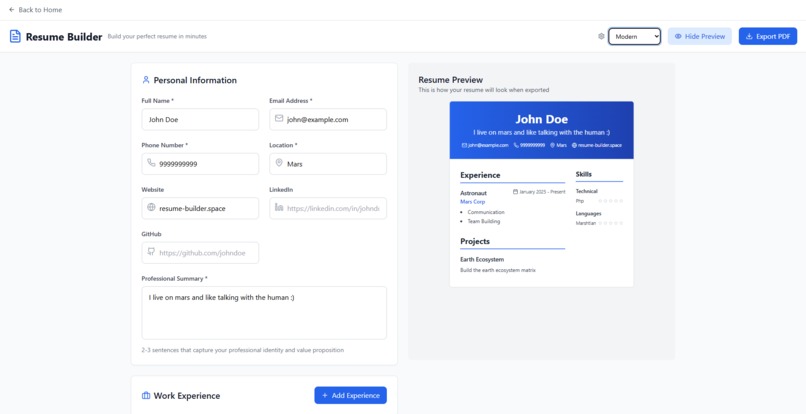Click "Build the earth ecosystem matrix" description

(x=498, y=270)
